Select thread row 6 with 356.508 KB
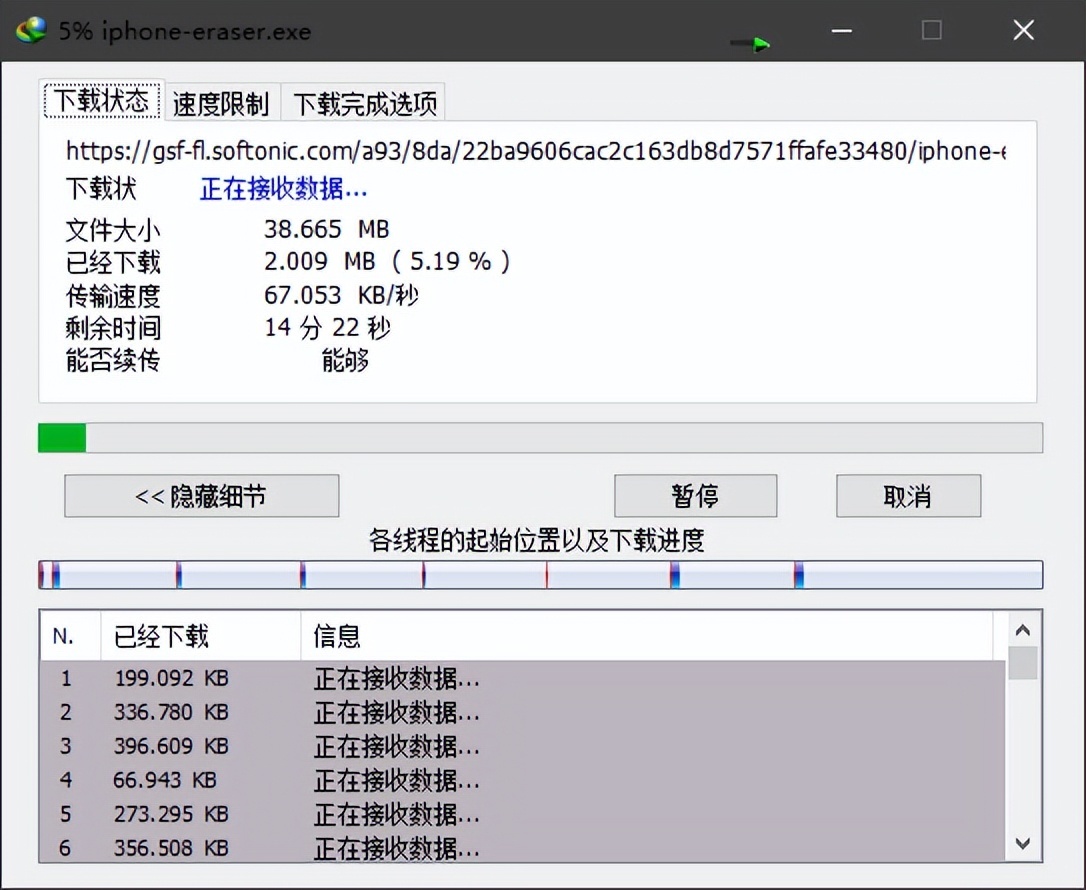This screenshot has width=1086, height=890. 522,847
